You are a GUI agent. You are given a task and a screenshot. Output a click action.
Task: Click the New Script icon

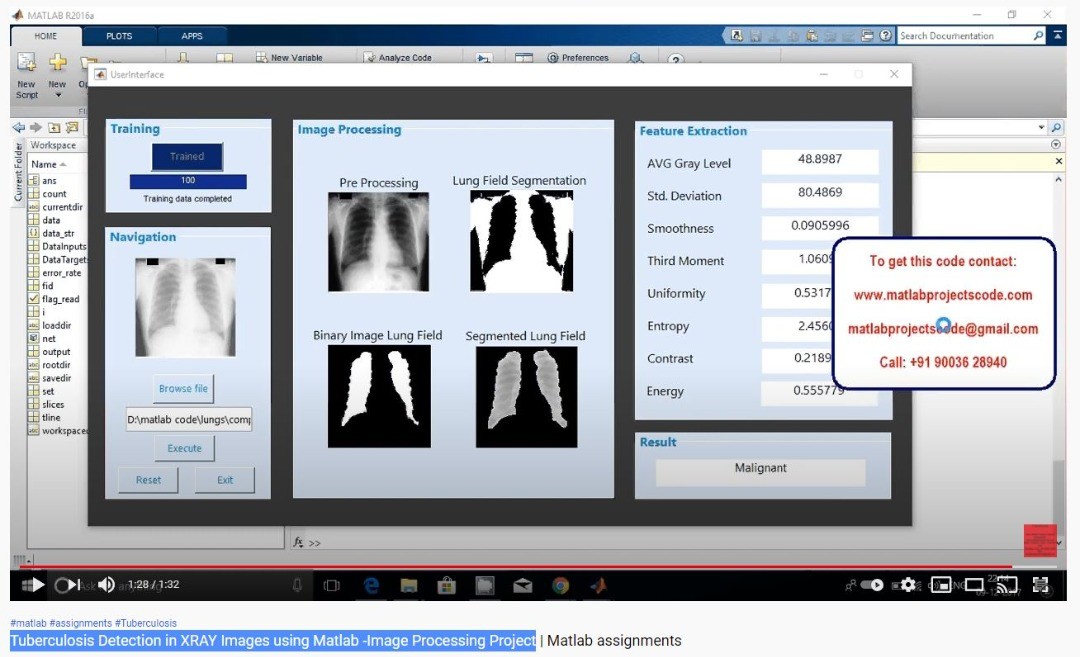click(26, 63)
